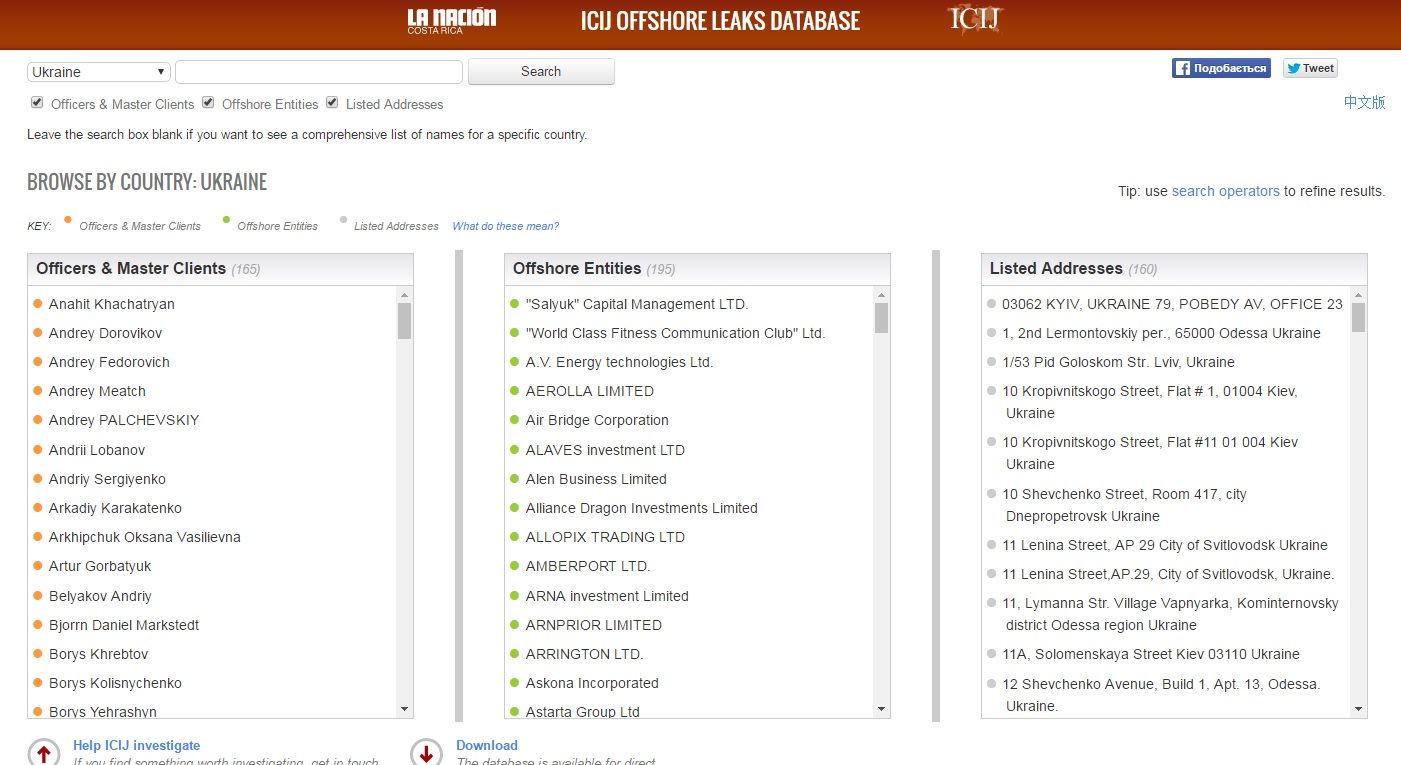Switch to Chinese version link
This screenshot has height=765, width=1401.
click(x=1364, y=102)
